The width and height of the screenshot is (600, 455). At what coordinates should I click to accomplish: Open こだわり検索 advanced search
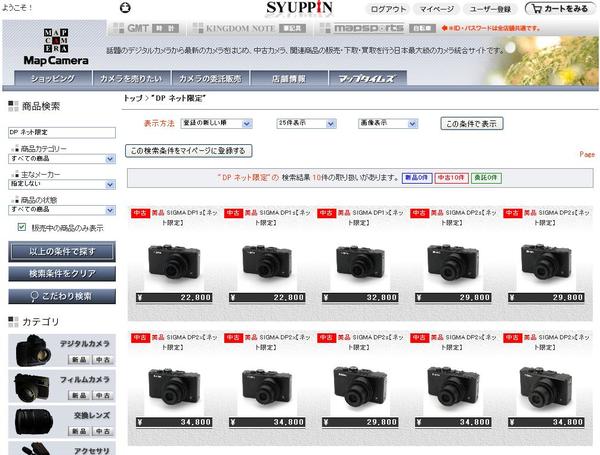pos(62,296)
